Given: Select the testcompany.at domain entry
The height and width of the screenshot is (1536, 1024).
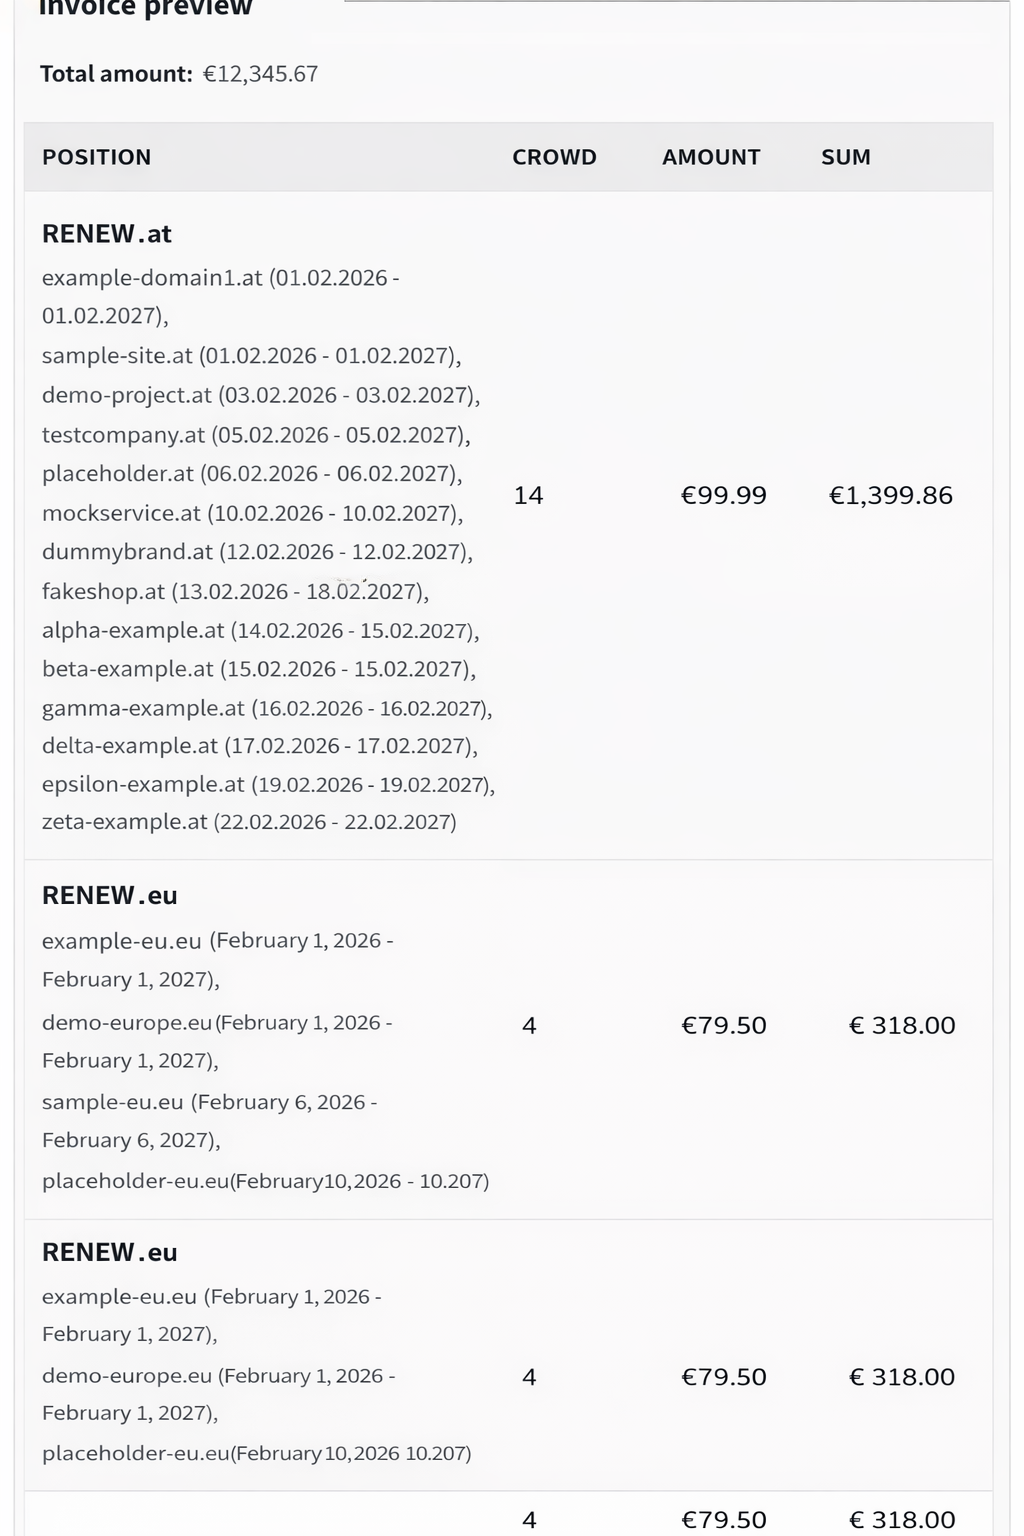Looking at the screenshot, I should [x=255, y=435].
